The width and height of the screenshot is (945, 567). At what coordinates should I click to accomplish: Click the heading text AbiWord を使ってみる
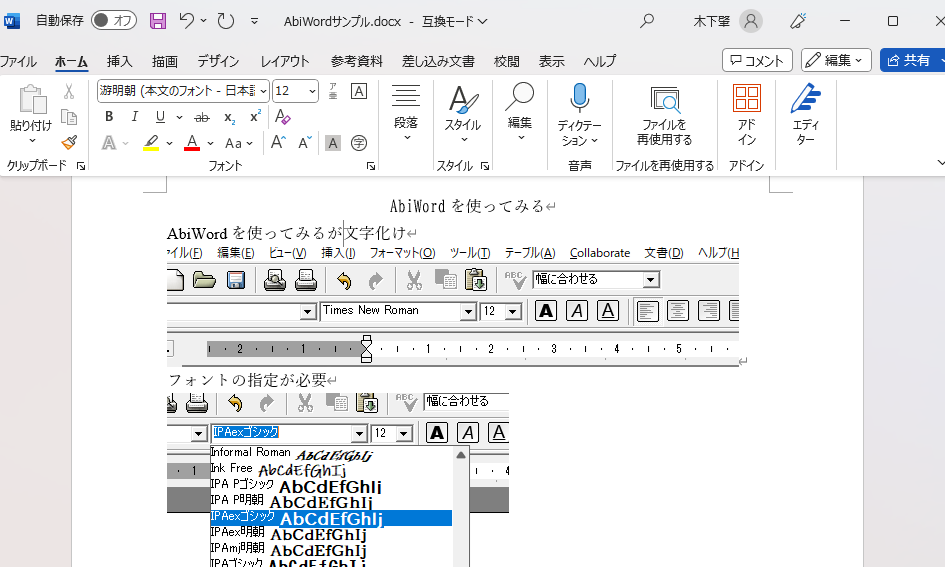[x=467, y=206]
